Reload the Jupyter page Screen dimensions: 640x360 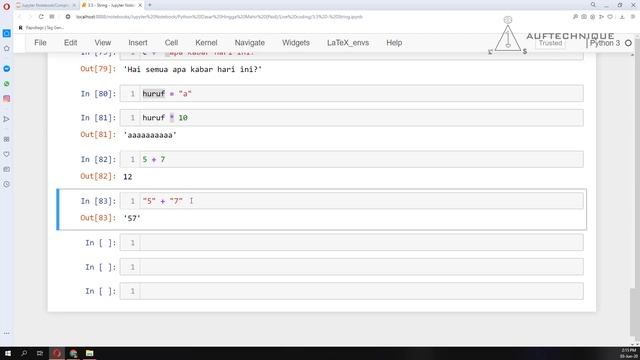(41, 17)
